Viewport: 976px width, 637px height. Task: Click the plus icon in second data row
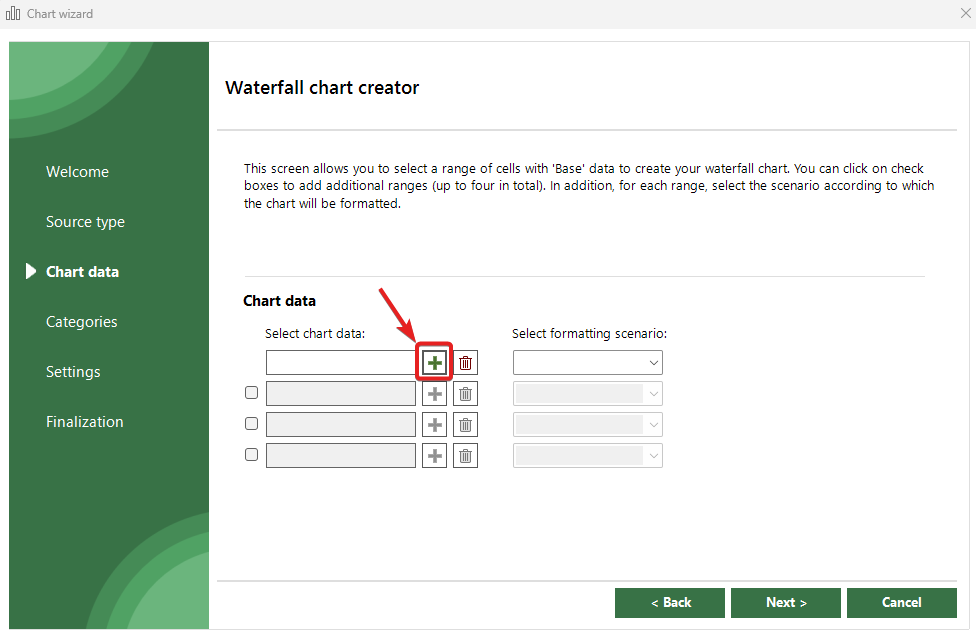pyautogui.click(x=434, y=394)
